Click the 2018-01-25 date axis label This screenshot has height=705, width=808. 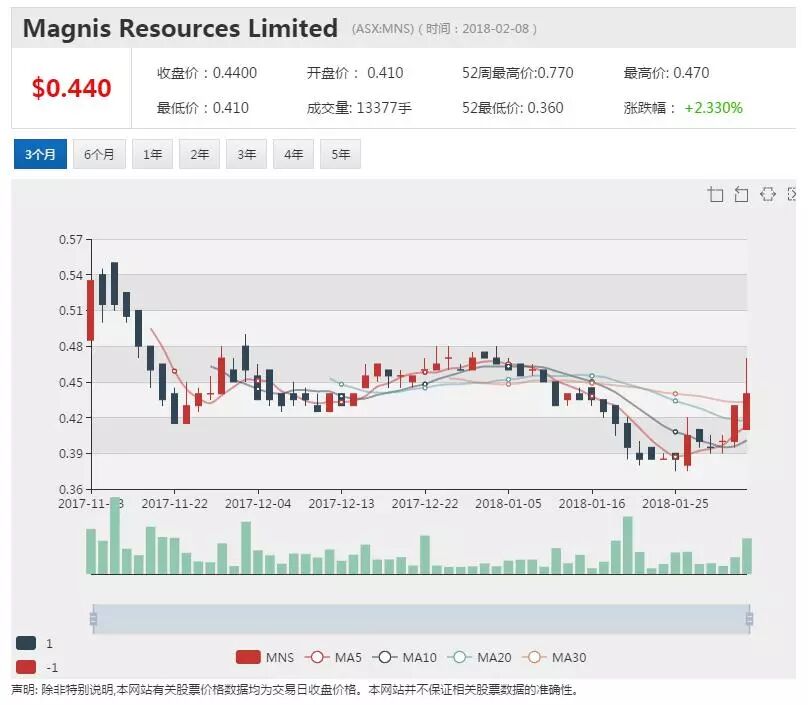pyautogui.click(x=675, y=503)
